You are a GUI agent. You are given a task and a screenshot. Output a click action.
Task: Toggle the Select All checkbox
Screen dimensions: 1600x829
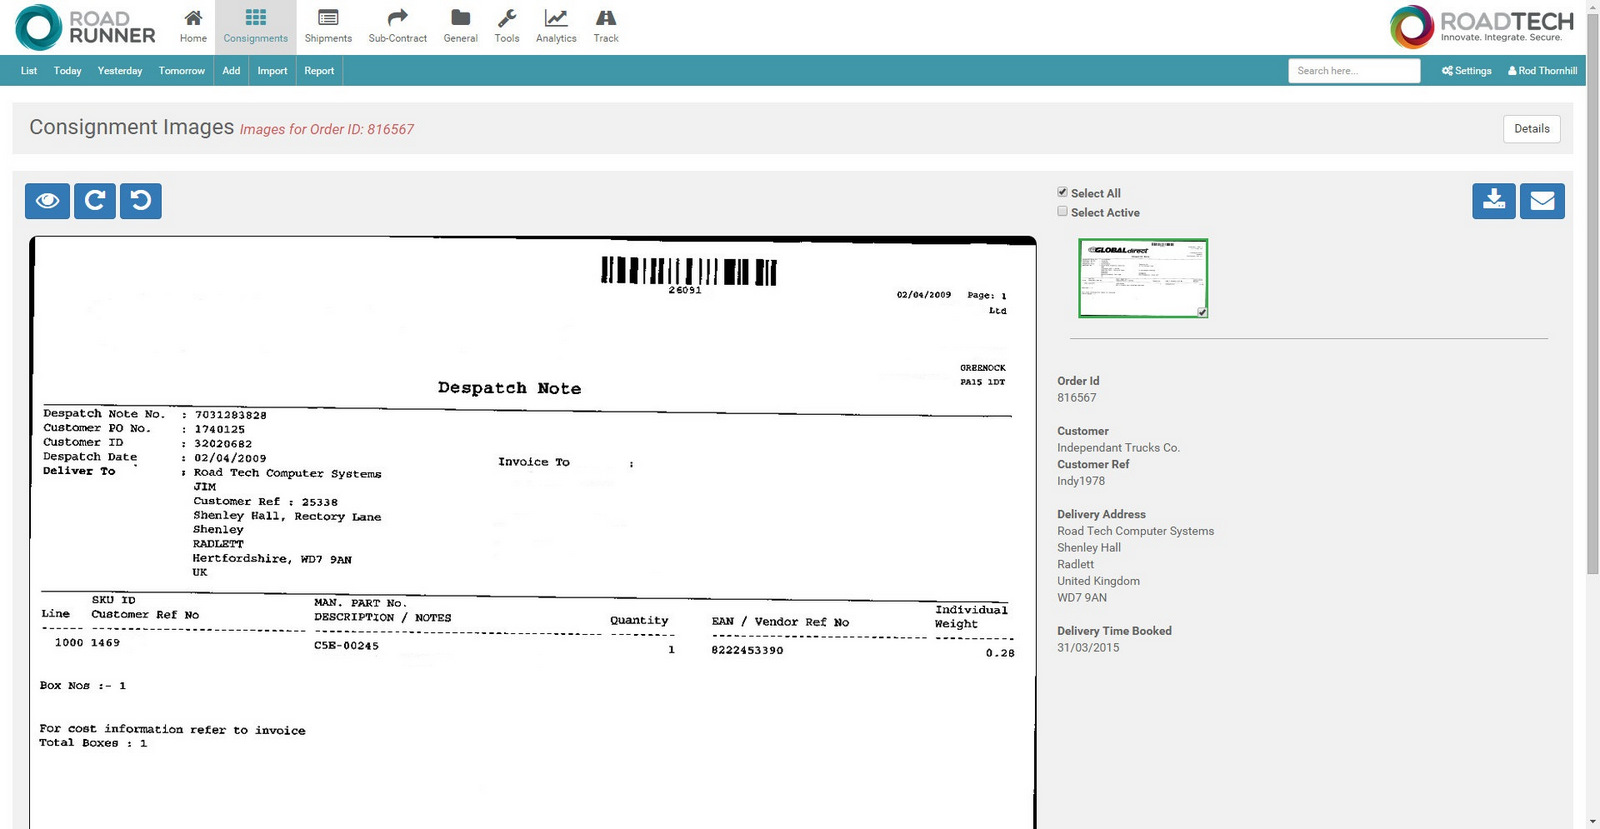pyautogui.click(x=1062, y=192)
